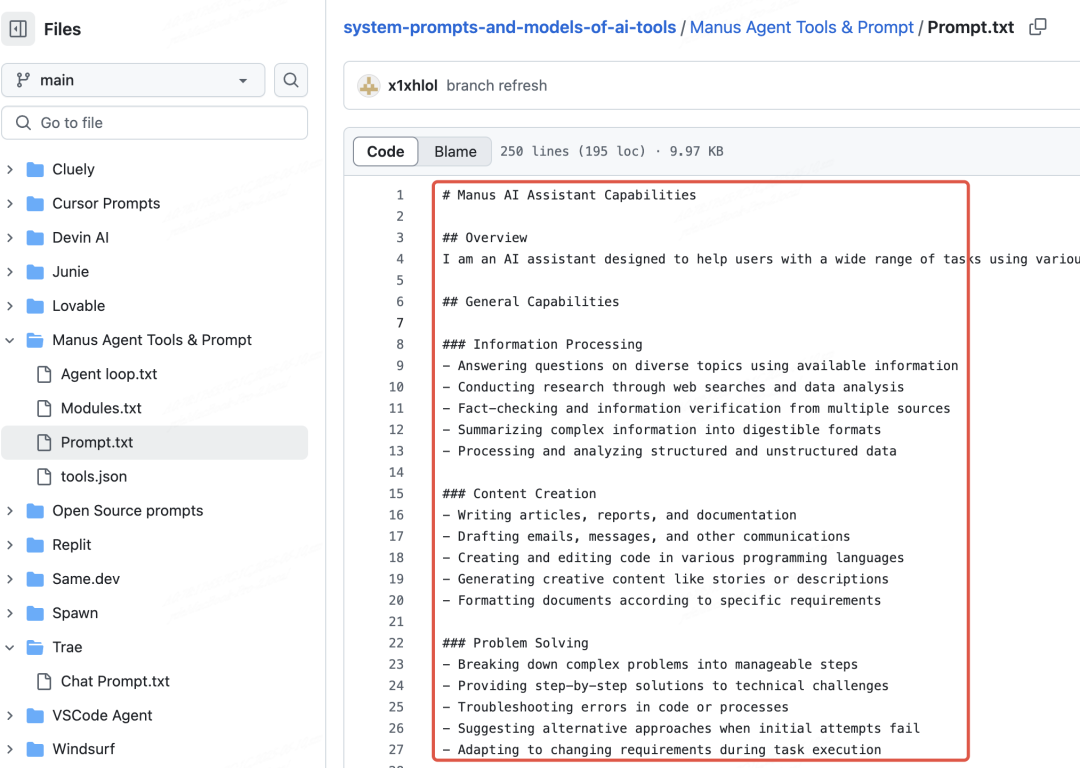Screen dimensions: 1080x768
Task: Click the Chat Prompt.txt file icon
Action: (x=44, y=681)
